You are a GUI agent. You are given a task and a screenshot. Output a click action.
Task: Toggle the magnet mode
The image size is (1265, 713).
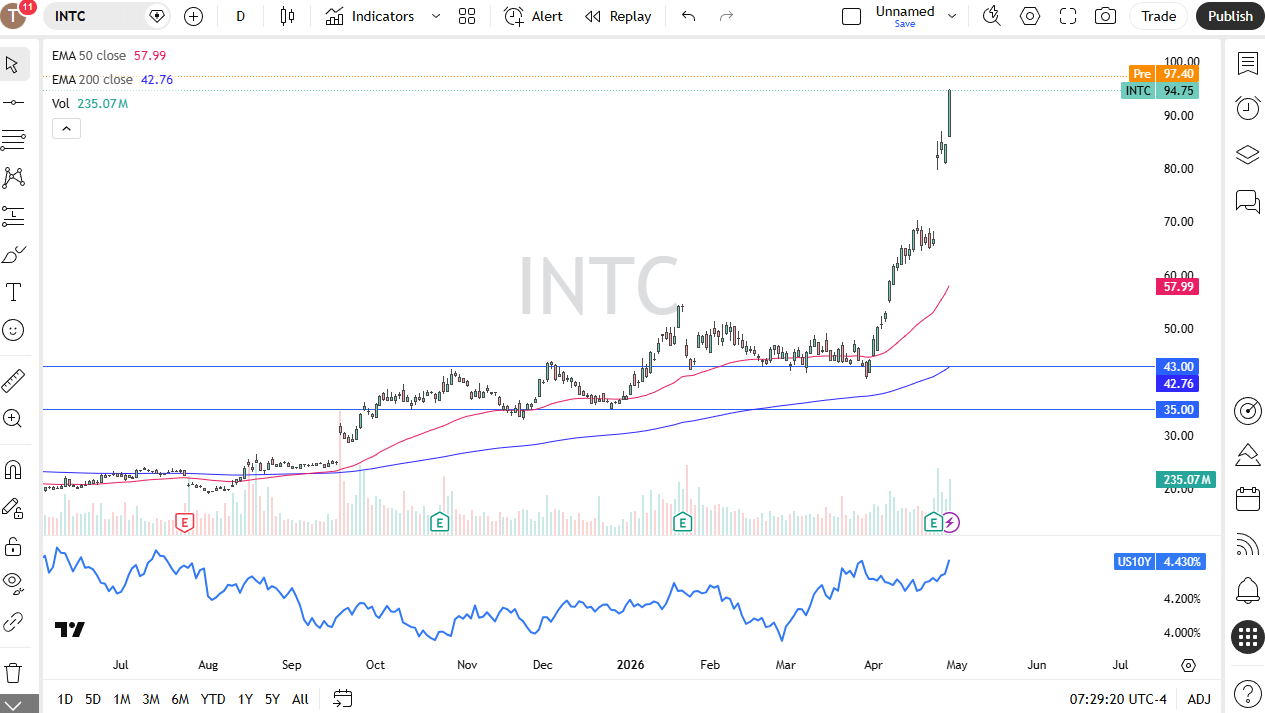coord(13,469)
